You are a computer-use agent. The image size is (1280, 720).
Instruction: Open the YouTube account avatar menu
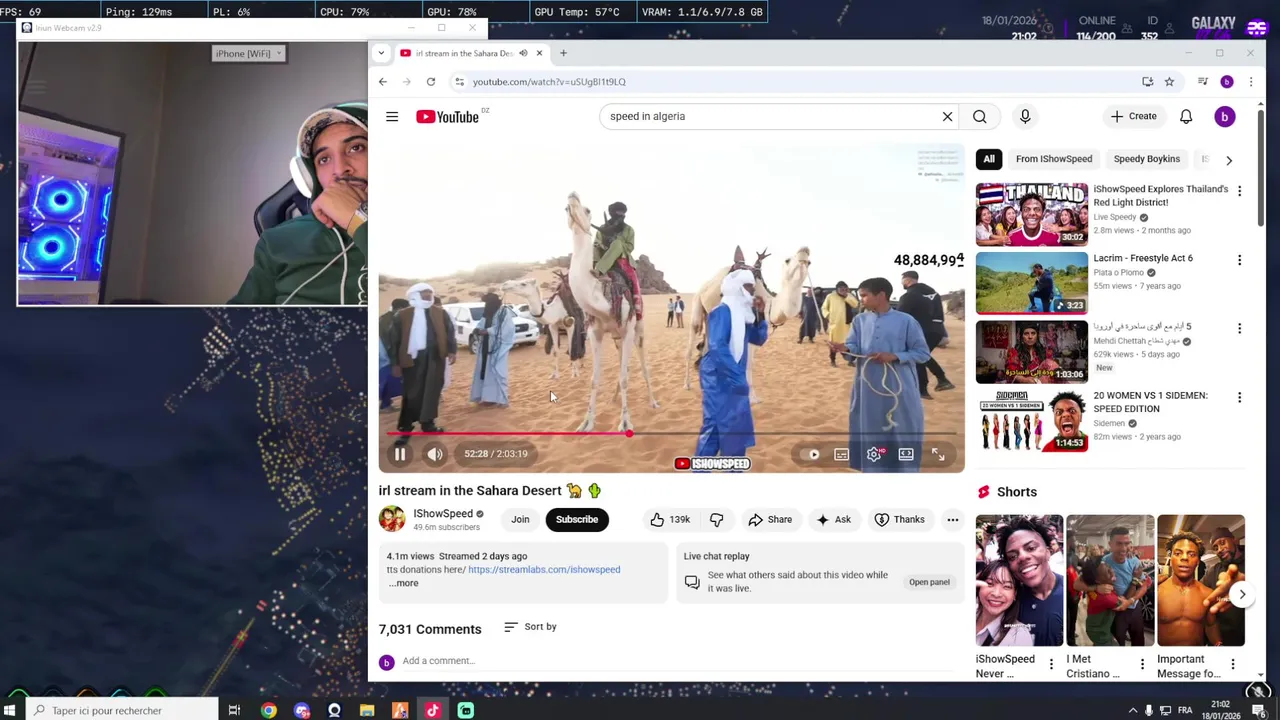pos(1224,117)
